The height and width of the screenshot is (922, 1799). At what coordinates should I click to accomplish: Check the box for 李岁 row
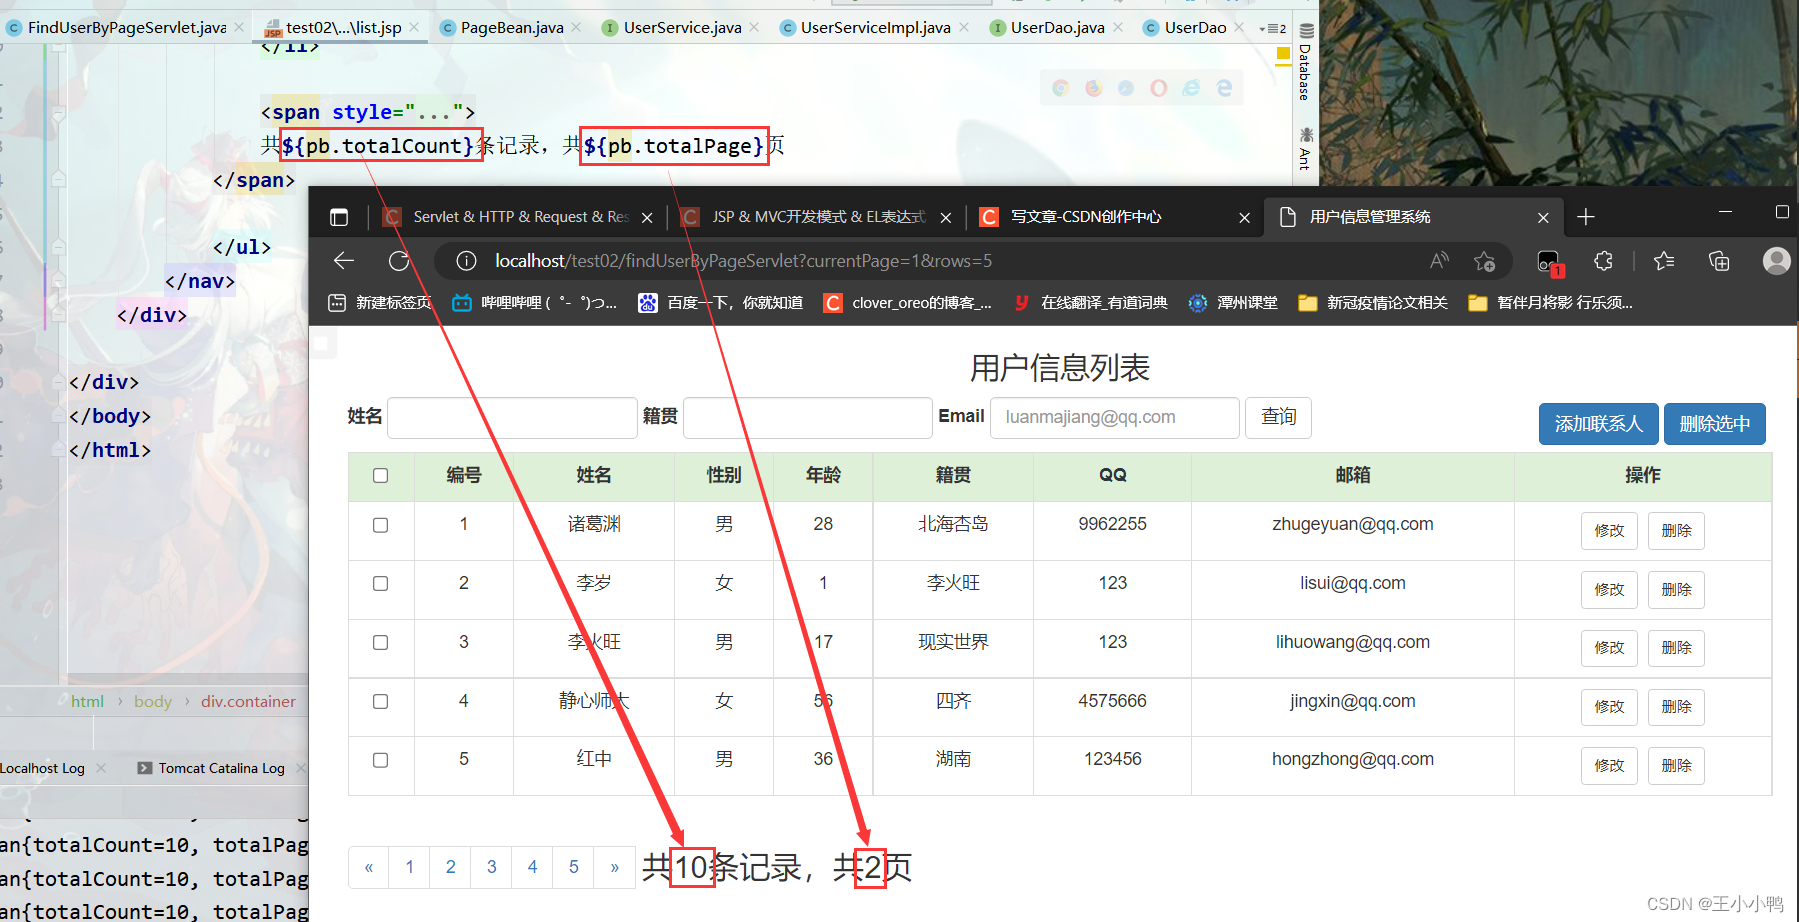(381, 584)
